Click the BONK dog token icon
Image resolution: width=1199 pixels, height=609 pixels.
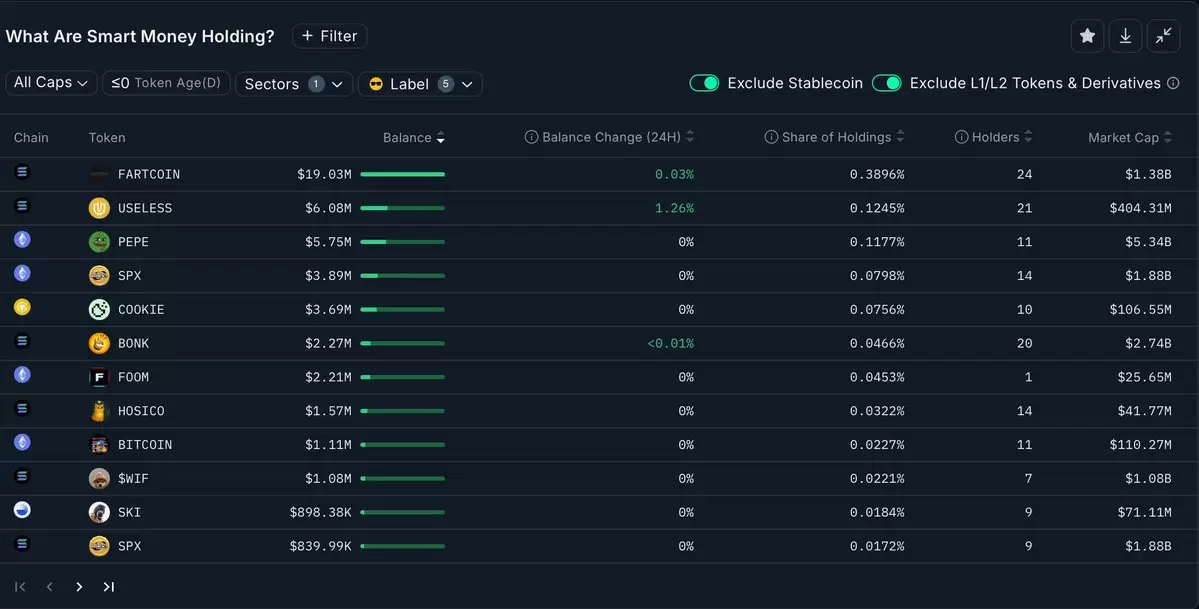pos(99,344)
